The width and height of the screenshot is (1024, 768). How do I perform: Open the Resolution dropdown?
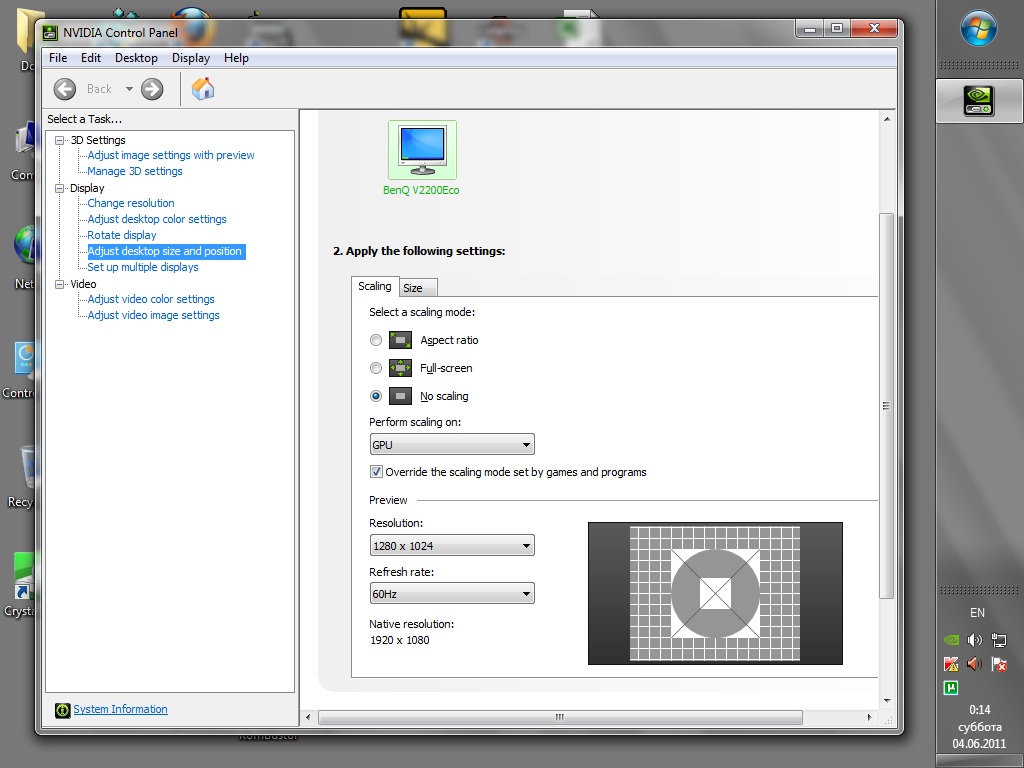click(x=452, y=546)
